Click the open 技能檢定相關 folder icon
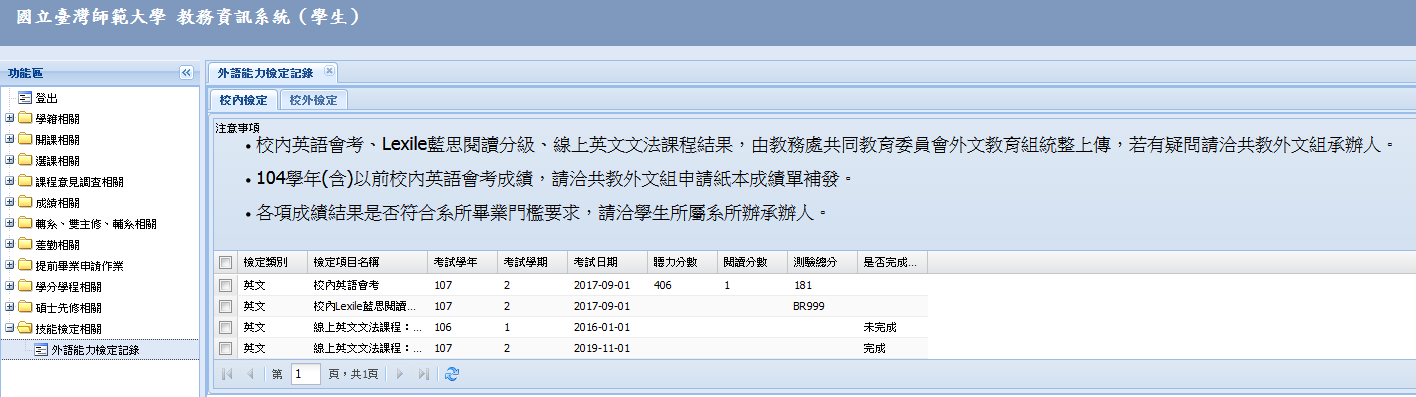 25,329
